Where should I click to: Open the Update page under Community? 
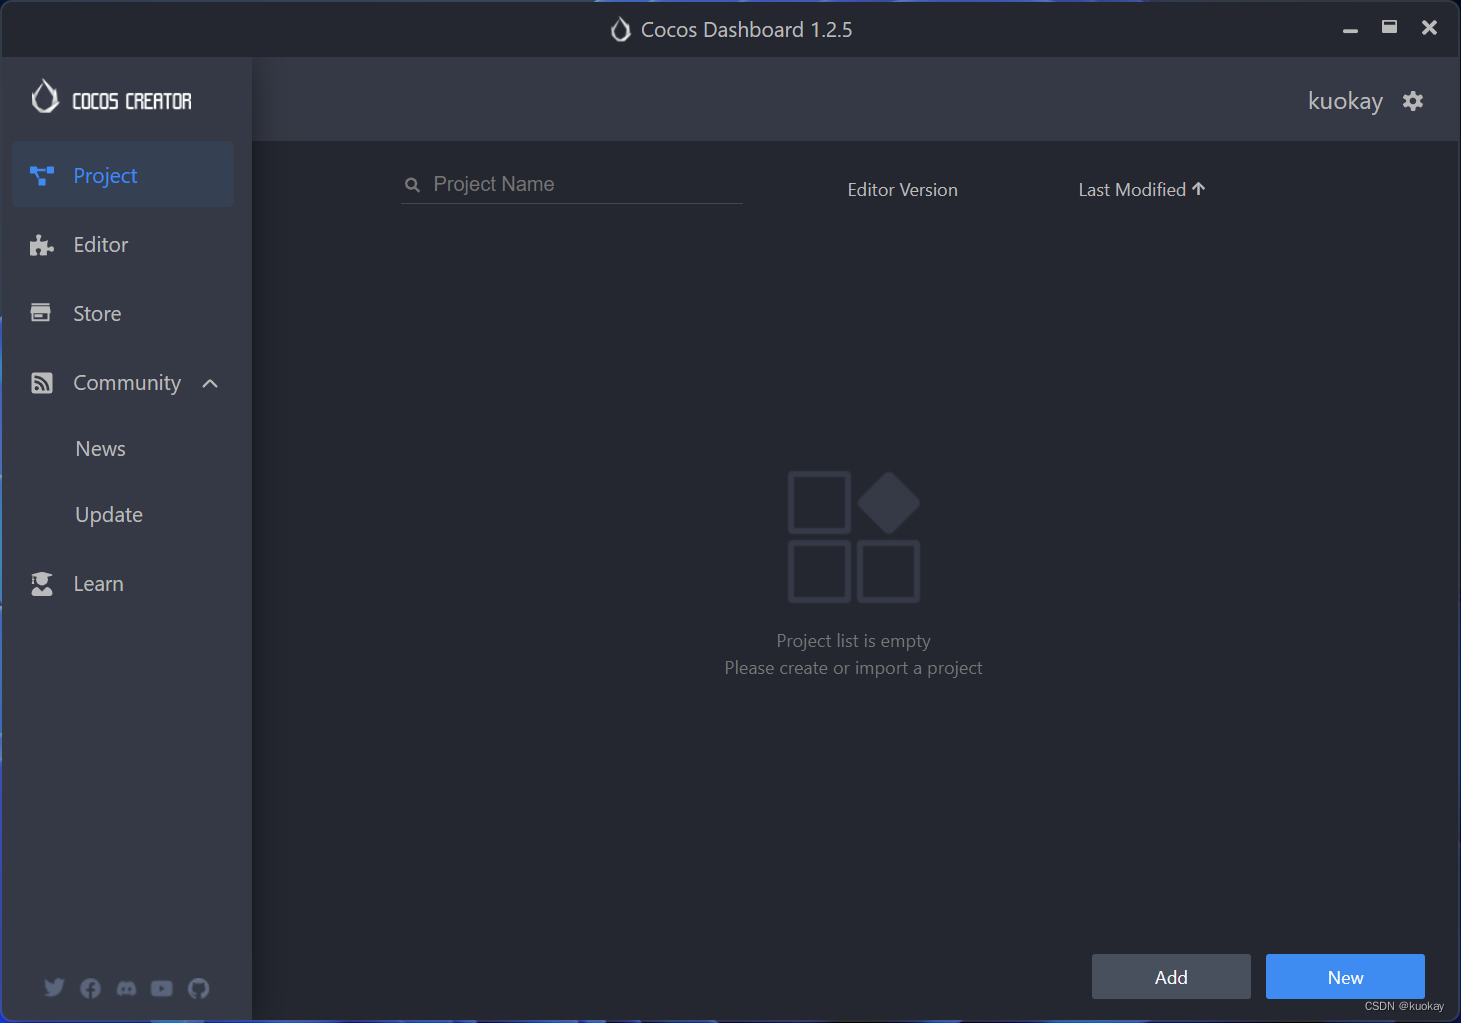pos(109,515)
